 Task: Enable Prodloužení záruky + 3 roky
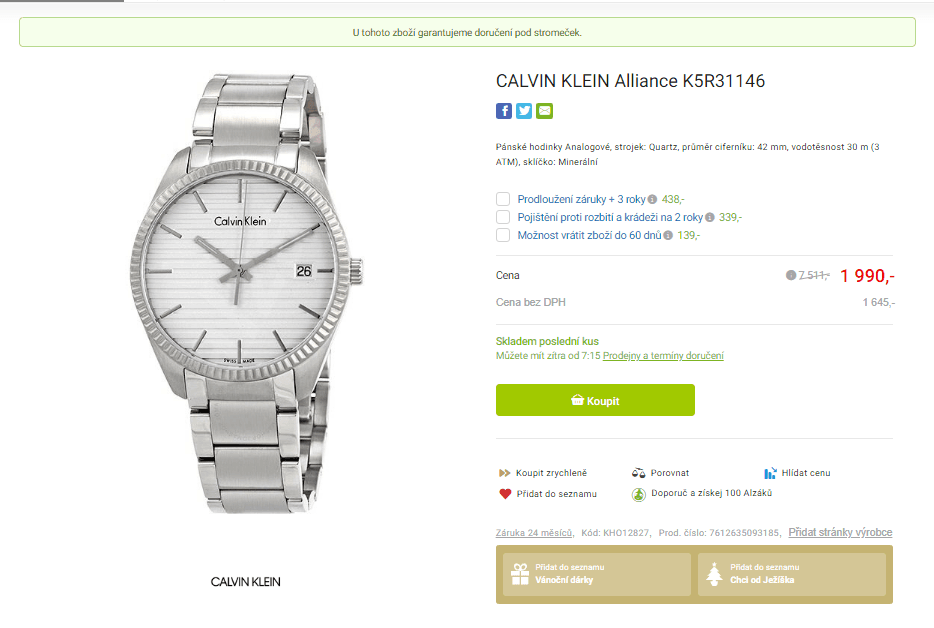pos(503,199)
